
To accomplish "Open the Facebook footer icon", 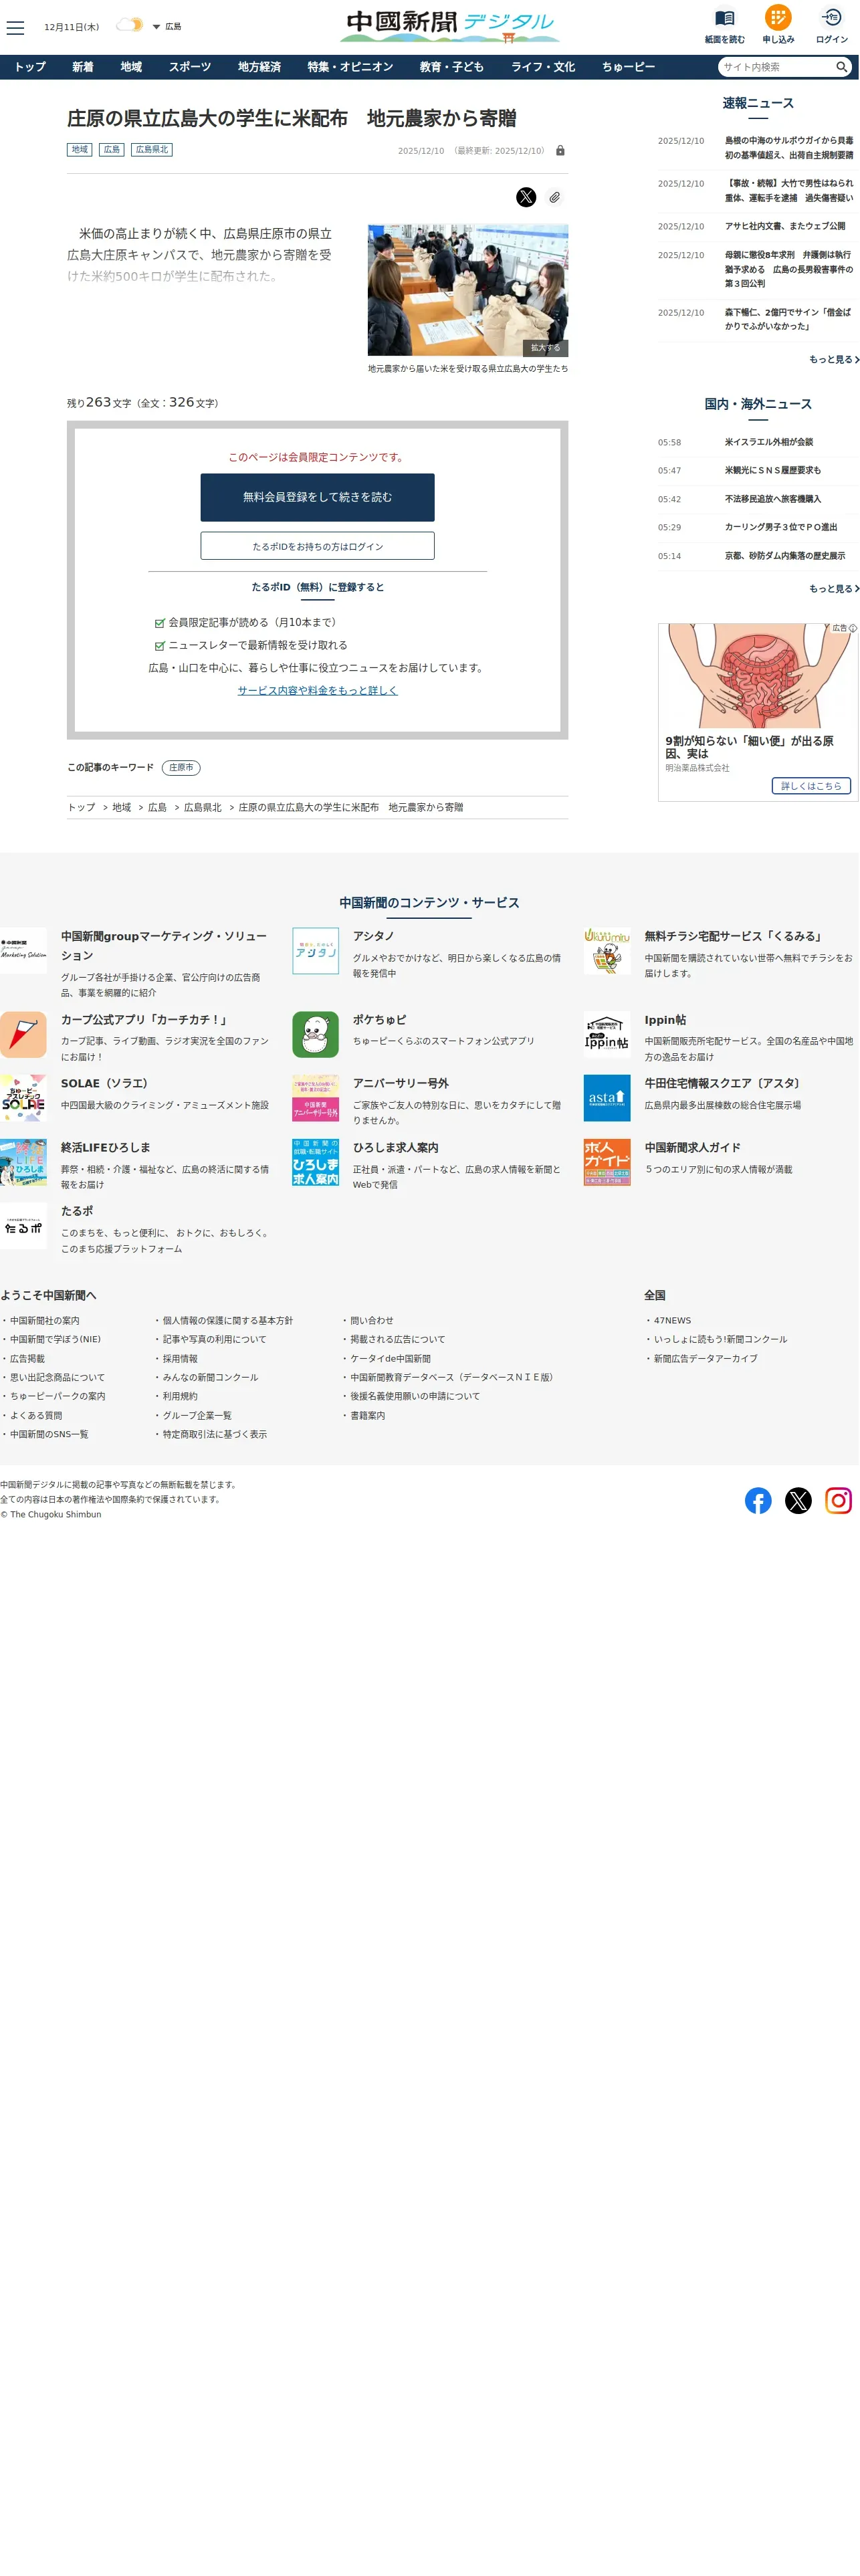I will (x=758, y=1501).
